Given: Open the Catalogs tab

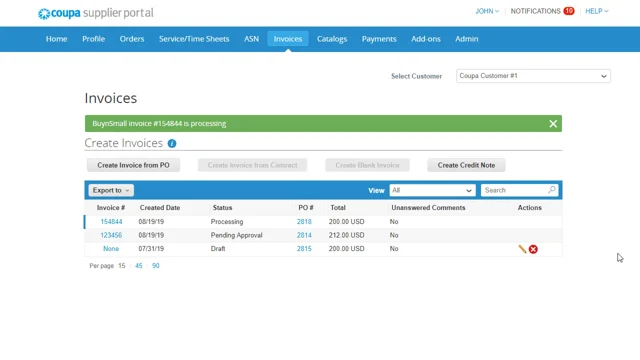Looking at the screenshot, I should coord(332,39).
